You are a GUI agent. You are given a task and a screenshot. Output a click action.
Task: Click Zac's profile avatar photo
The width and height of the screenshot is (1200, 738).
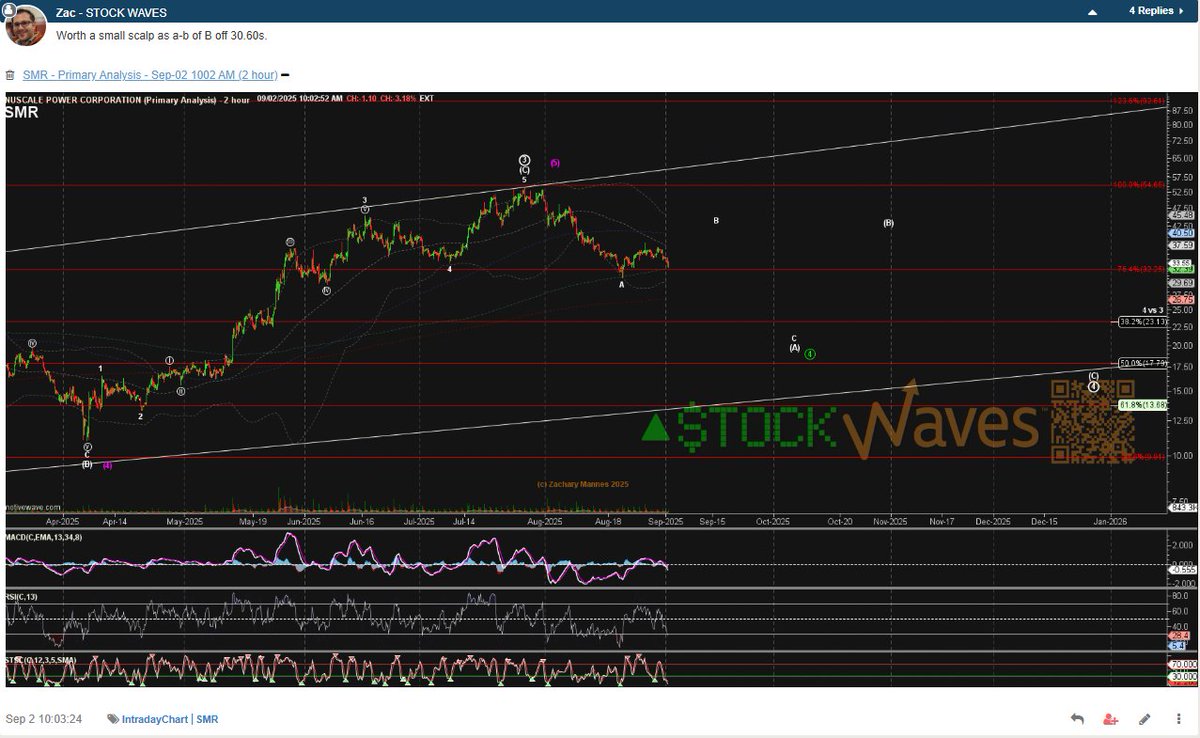pos(26,26)
